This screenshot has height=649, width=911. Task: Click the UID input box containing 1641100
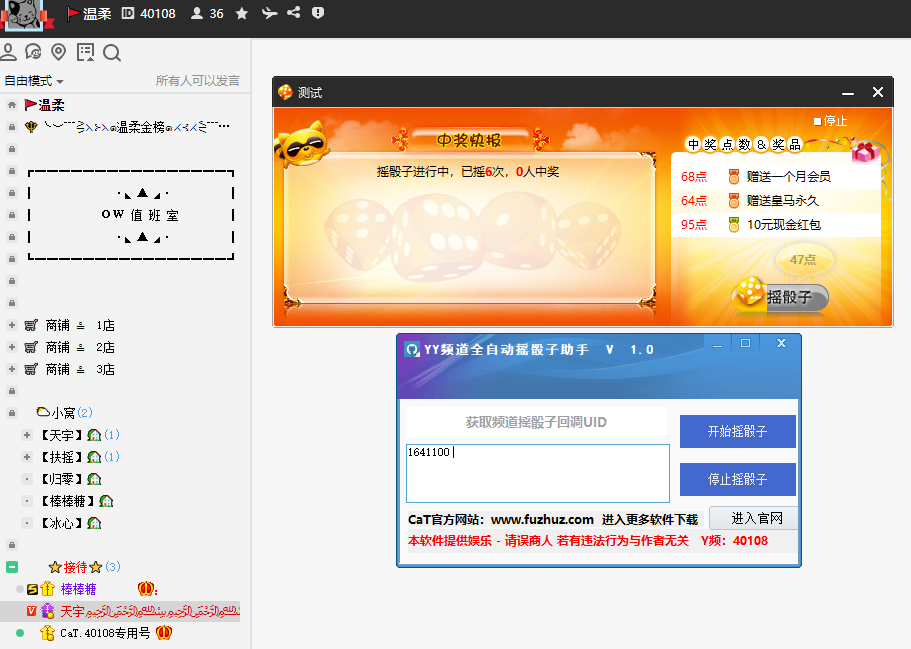click(537, 473)
